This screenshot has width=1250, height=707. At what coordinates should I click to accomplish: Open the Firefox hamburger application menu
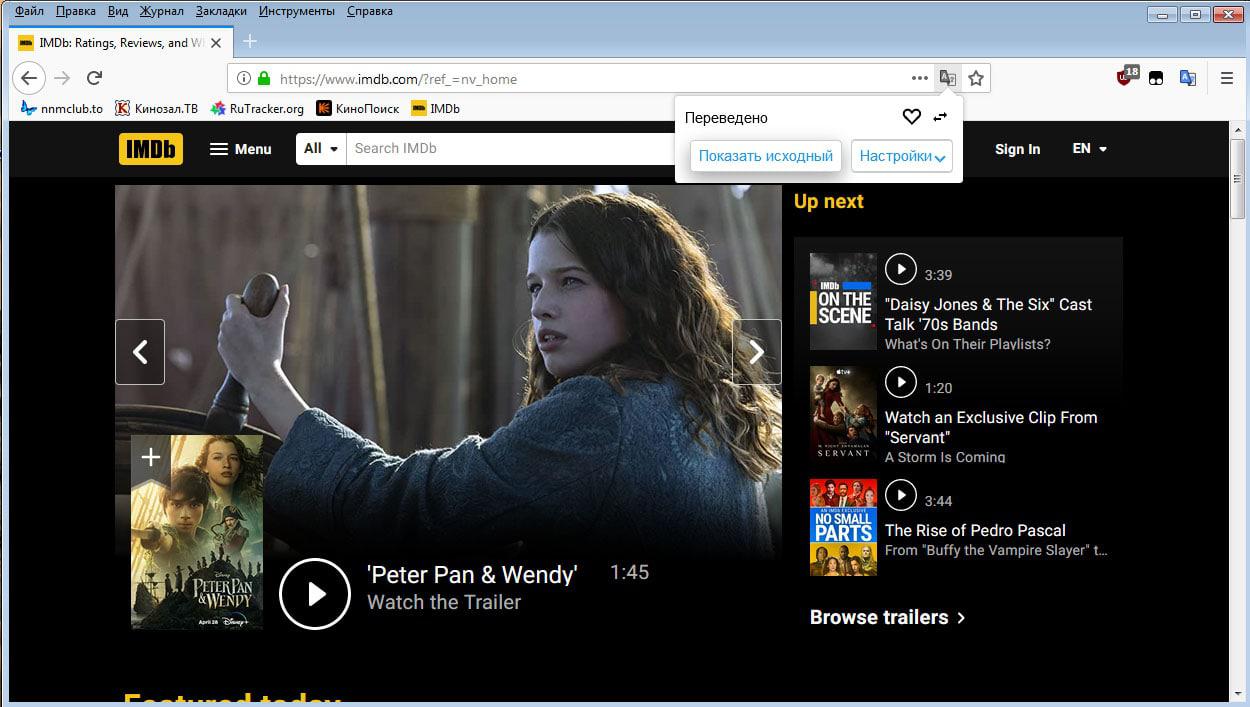[1227, 78]
